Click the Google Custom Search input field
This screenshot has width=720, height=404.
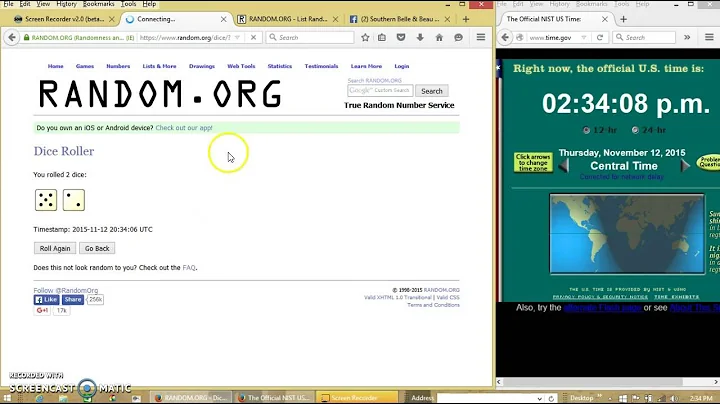[x=380, y=91]
